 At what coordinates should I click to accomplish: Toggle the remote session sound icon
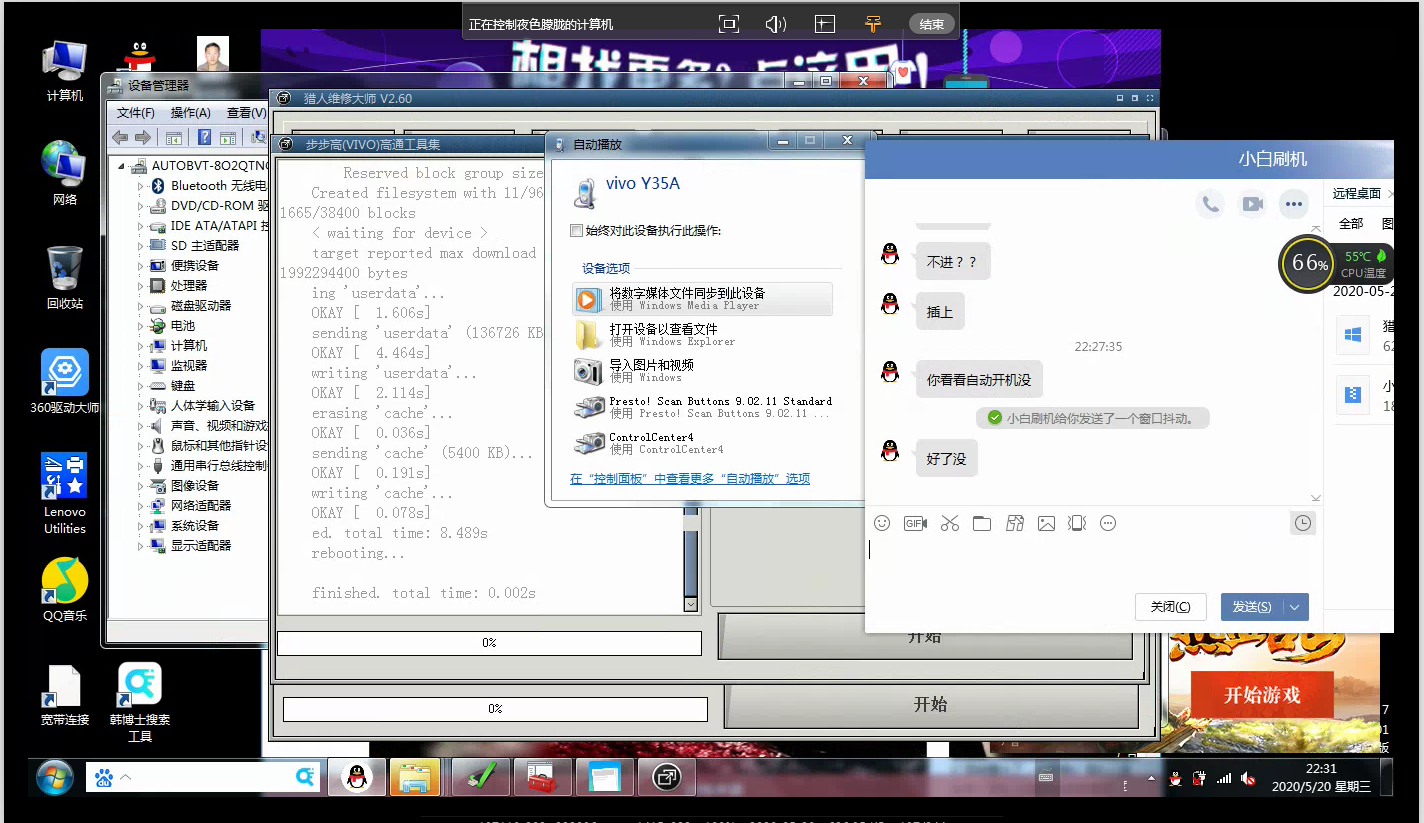coord(776,24)
